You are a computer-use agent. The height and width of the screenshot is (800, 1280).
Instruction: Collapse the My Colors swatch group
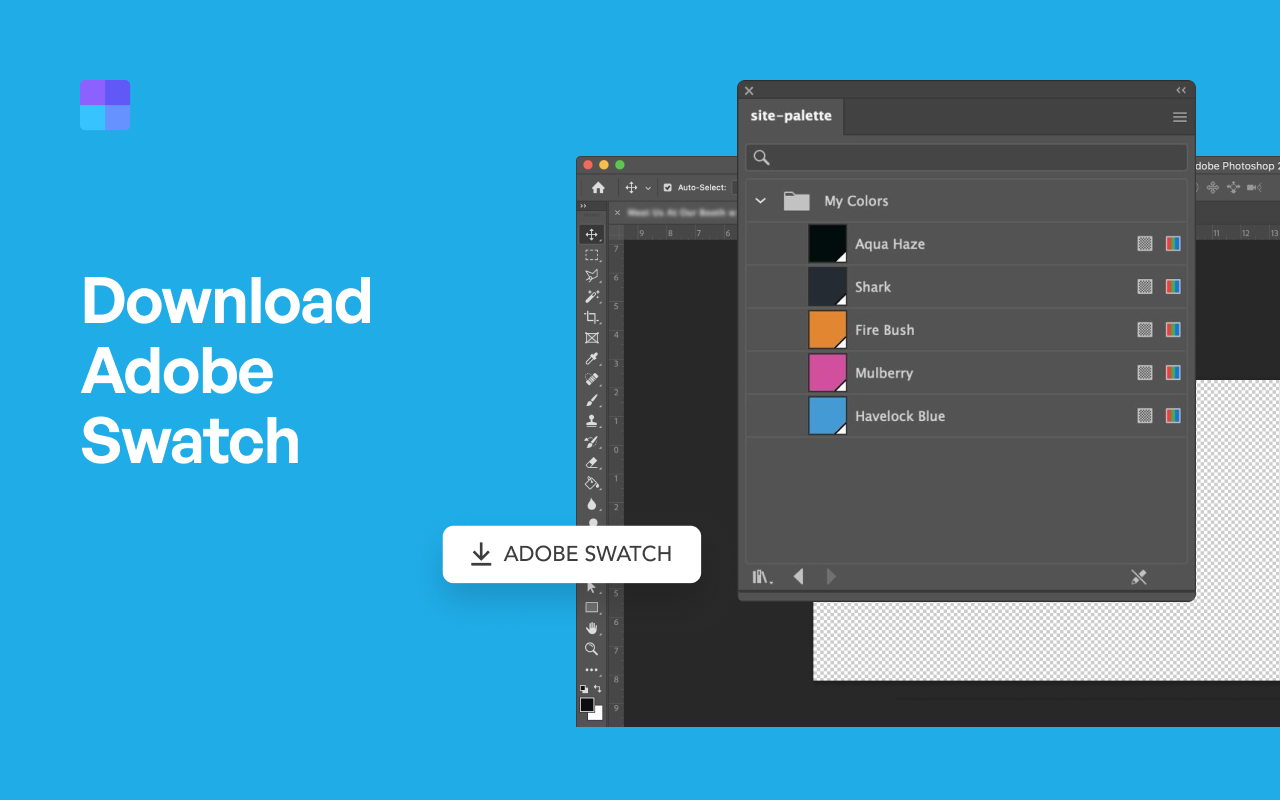click(760, 201)
